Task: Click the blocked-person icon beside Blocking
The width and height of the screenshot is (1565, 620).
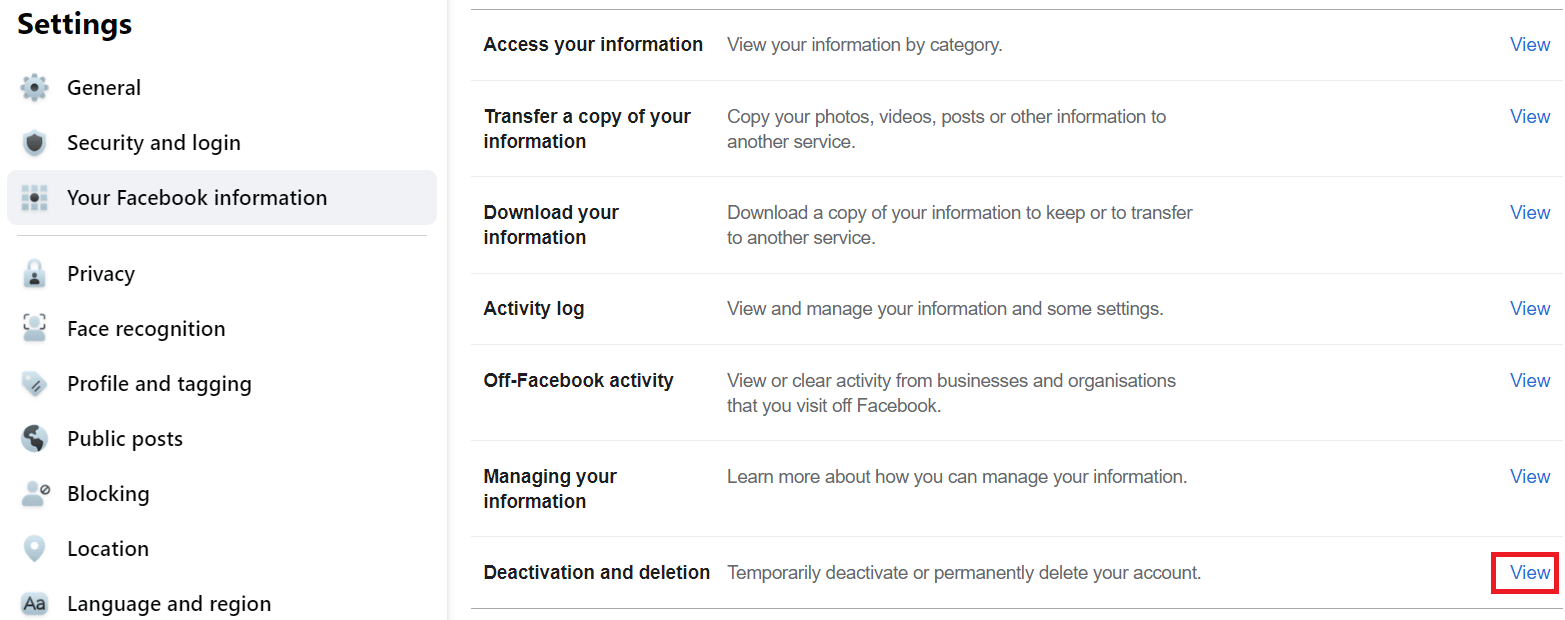Action: pyautogui.click(x=35, y=493)
